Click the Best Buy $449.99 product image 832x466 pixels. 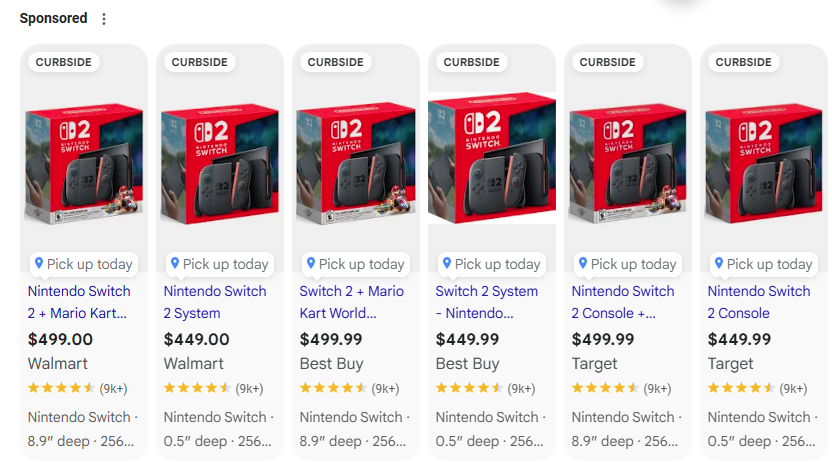[x=492, y=160]
